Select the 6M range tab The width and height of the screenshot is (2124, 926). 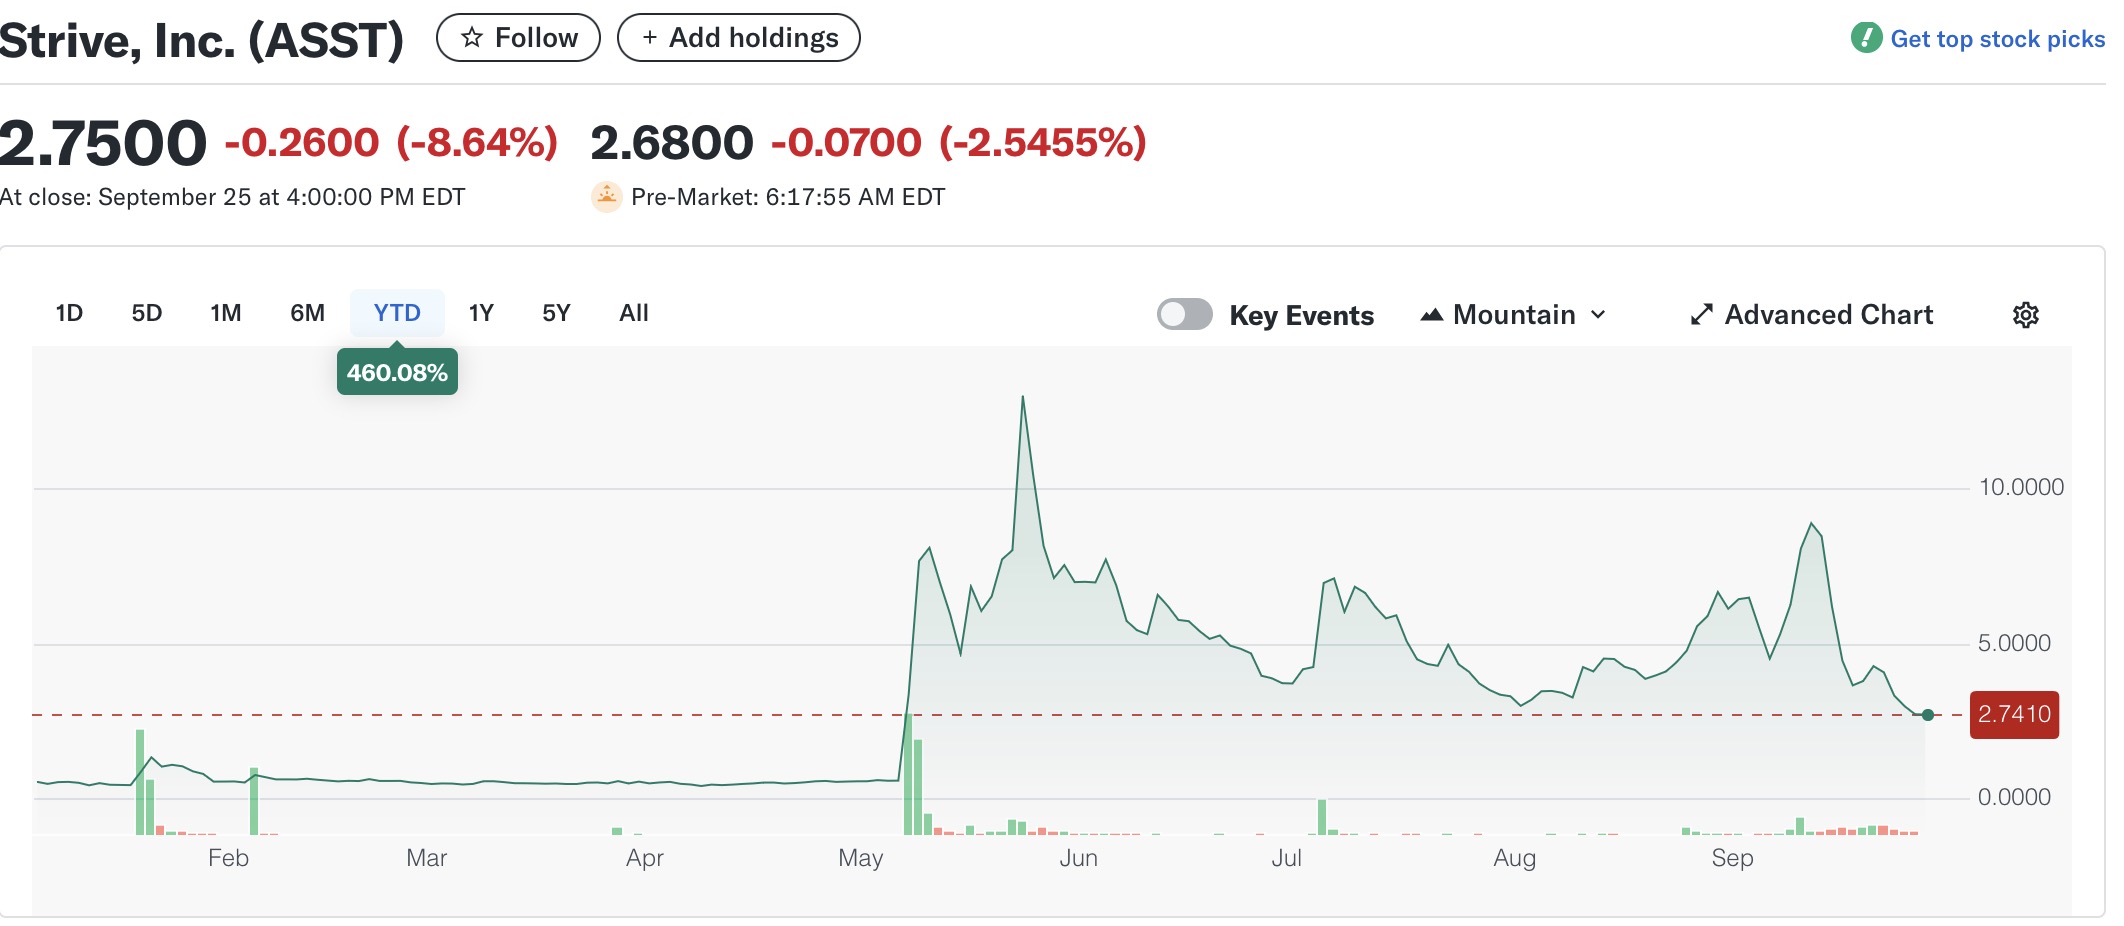[x=308, y=313]
